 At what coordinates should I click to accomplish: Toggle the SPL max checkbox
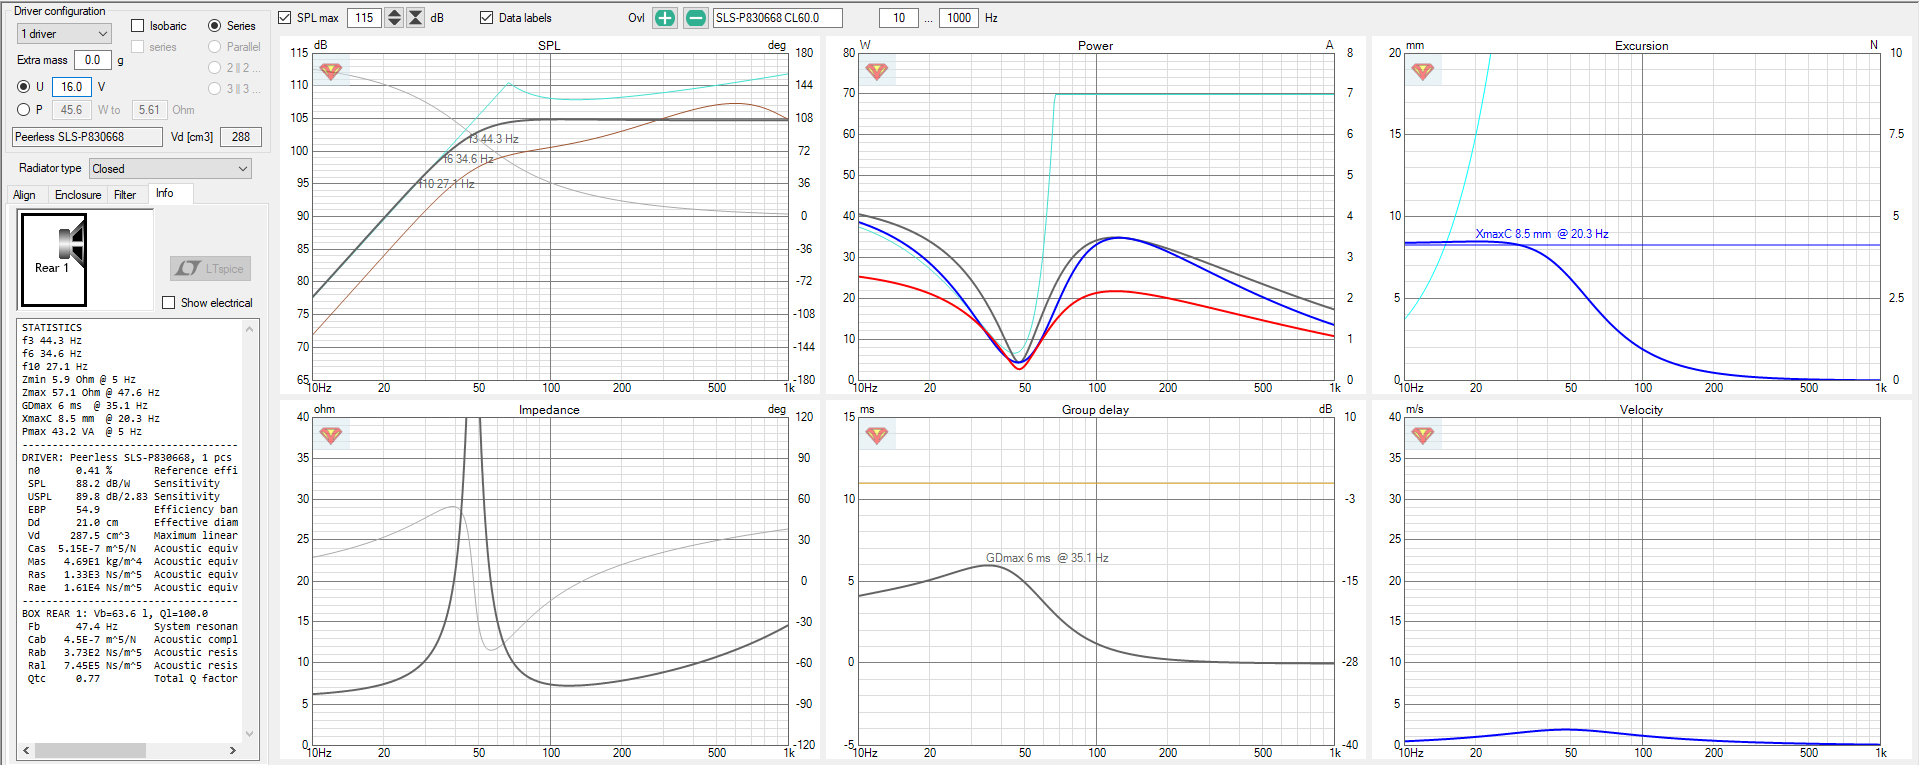(285, 18)
